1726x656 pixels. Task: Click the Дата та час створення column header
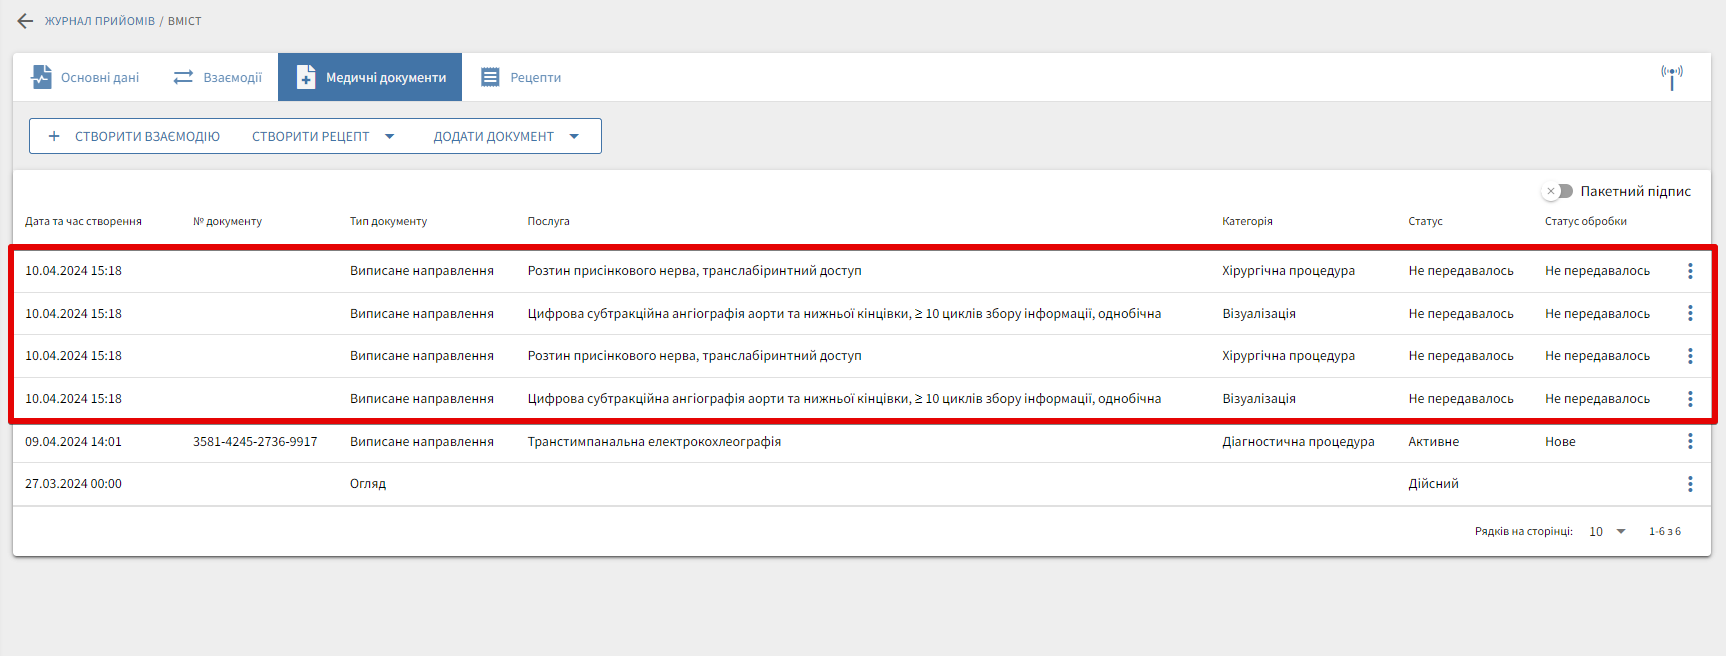point(83,221)
